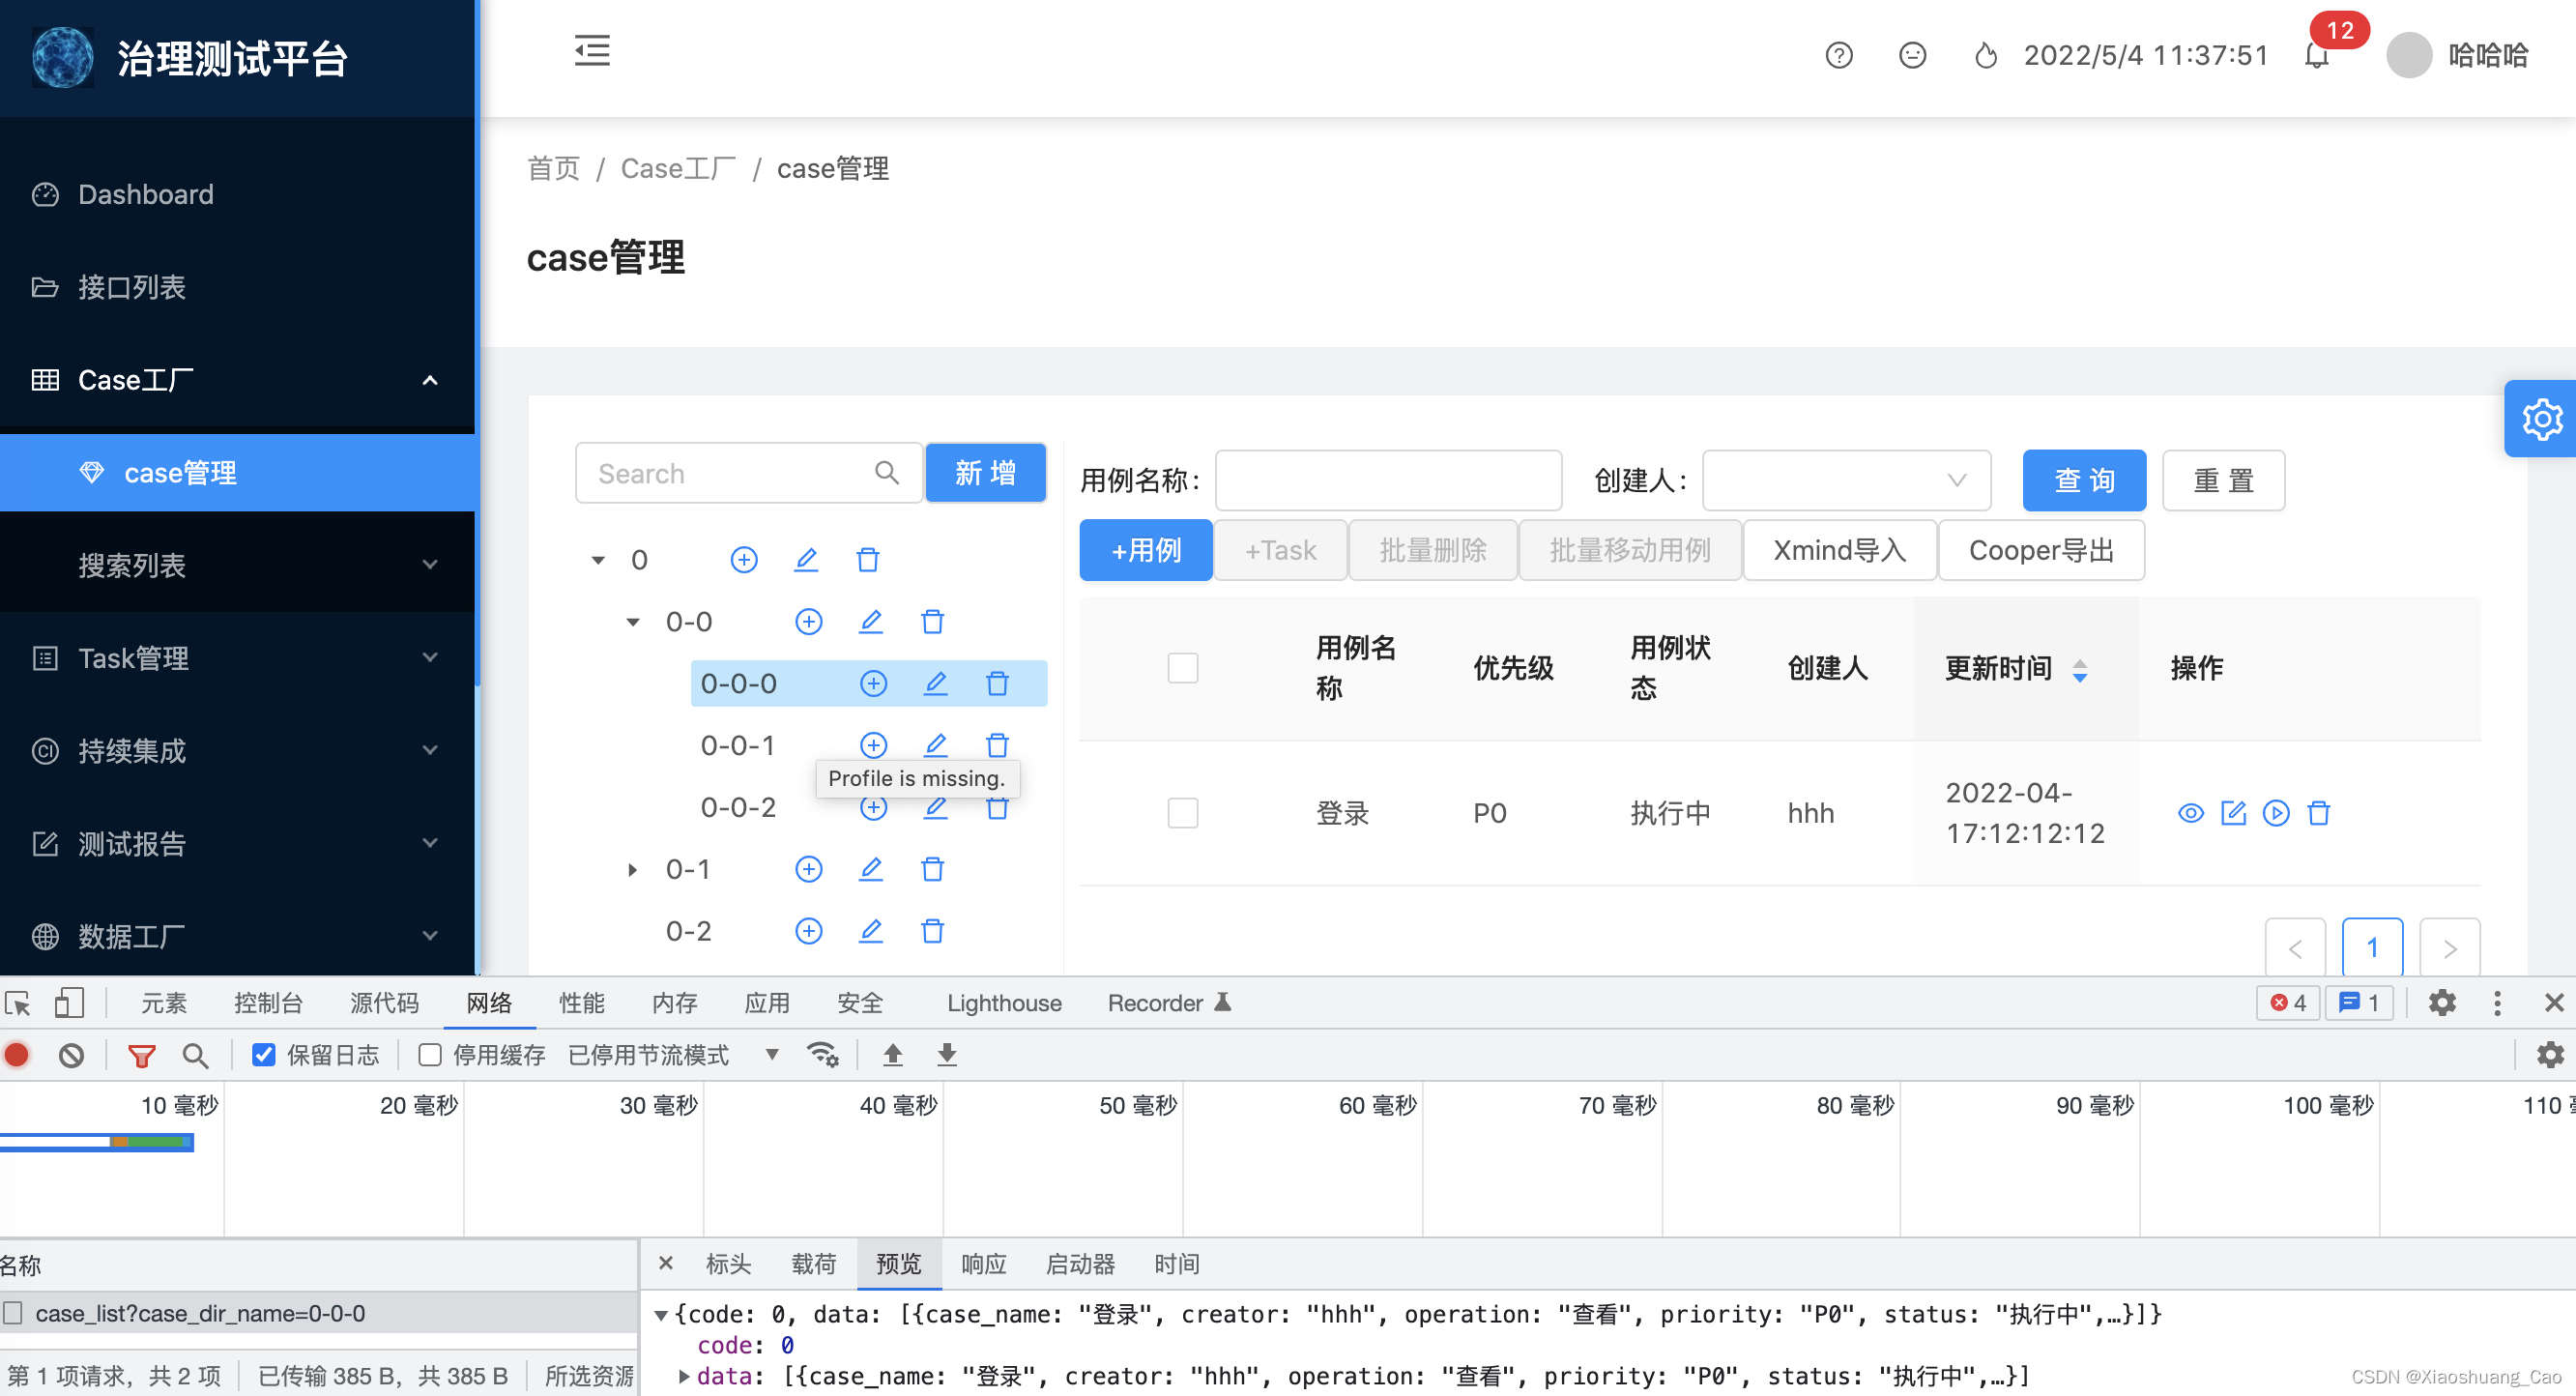
Task: Click the sidebar collapse menu icon
Action: pos(592,50)
